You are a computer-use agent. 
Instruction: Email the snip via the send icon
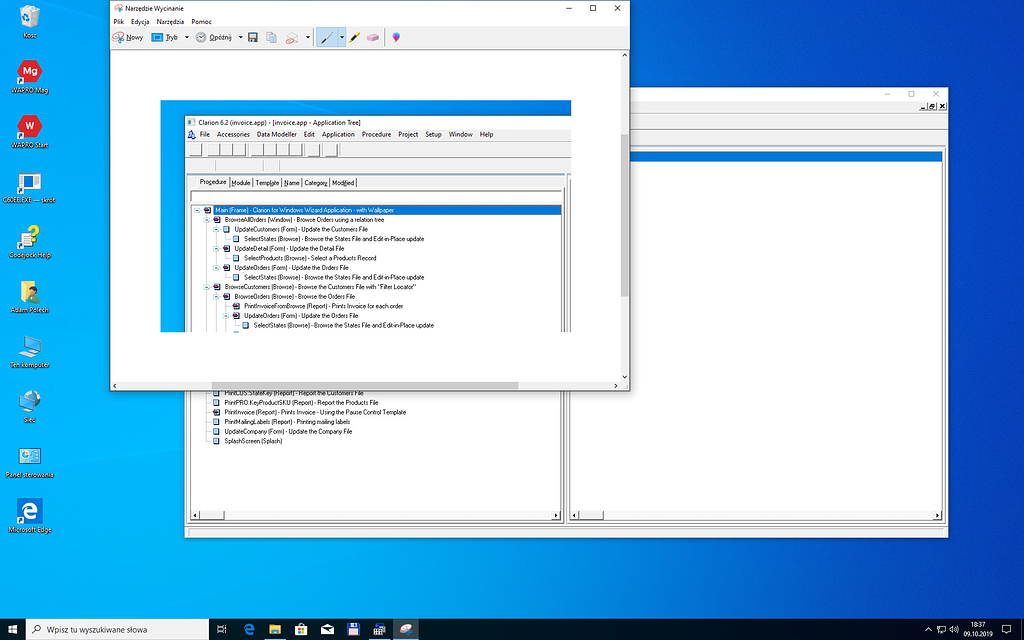(289, 37)
